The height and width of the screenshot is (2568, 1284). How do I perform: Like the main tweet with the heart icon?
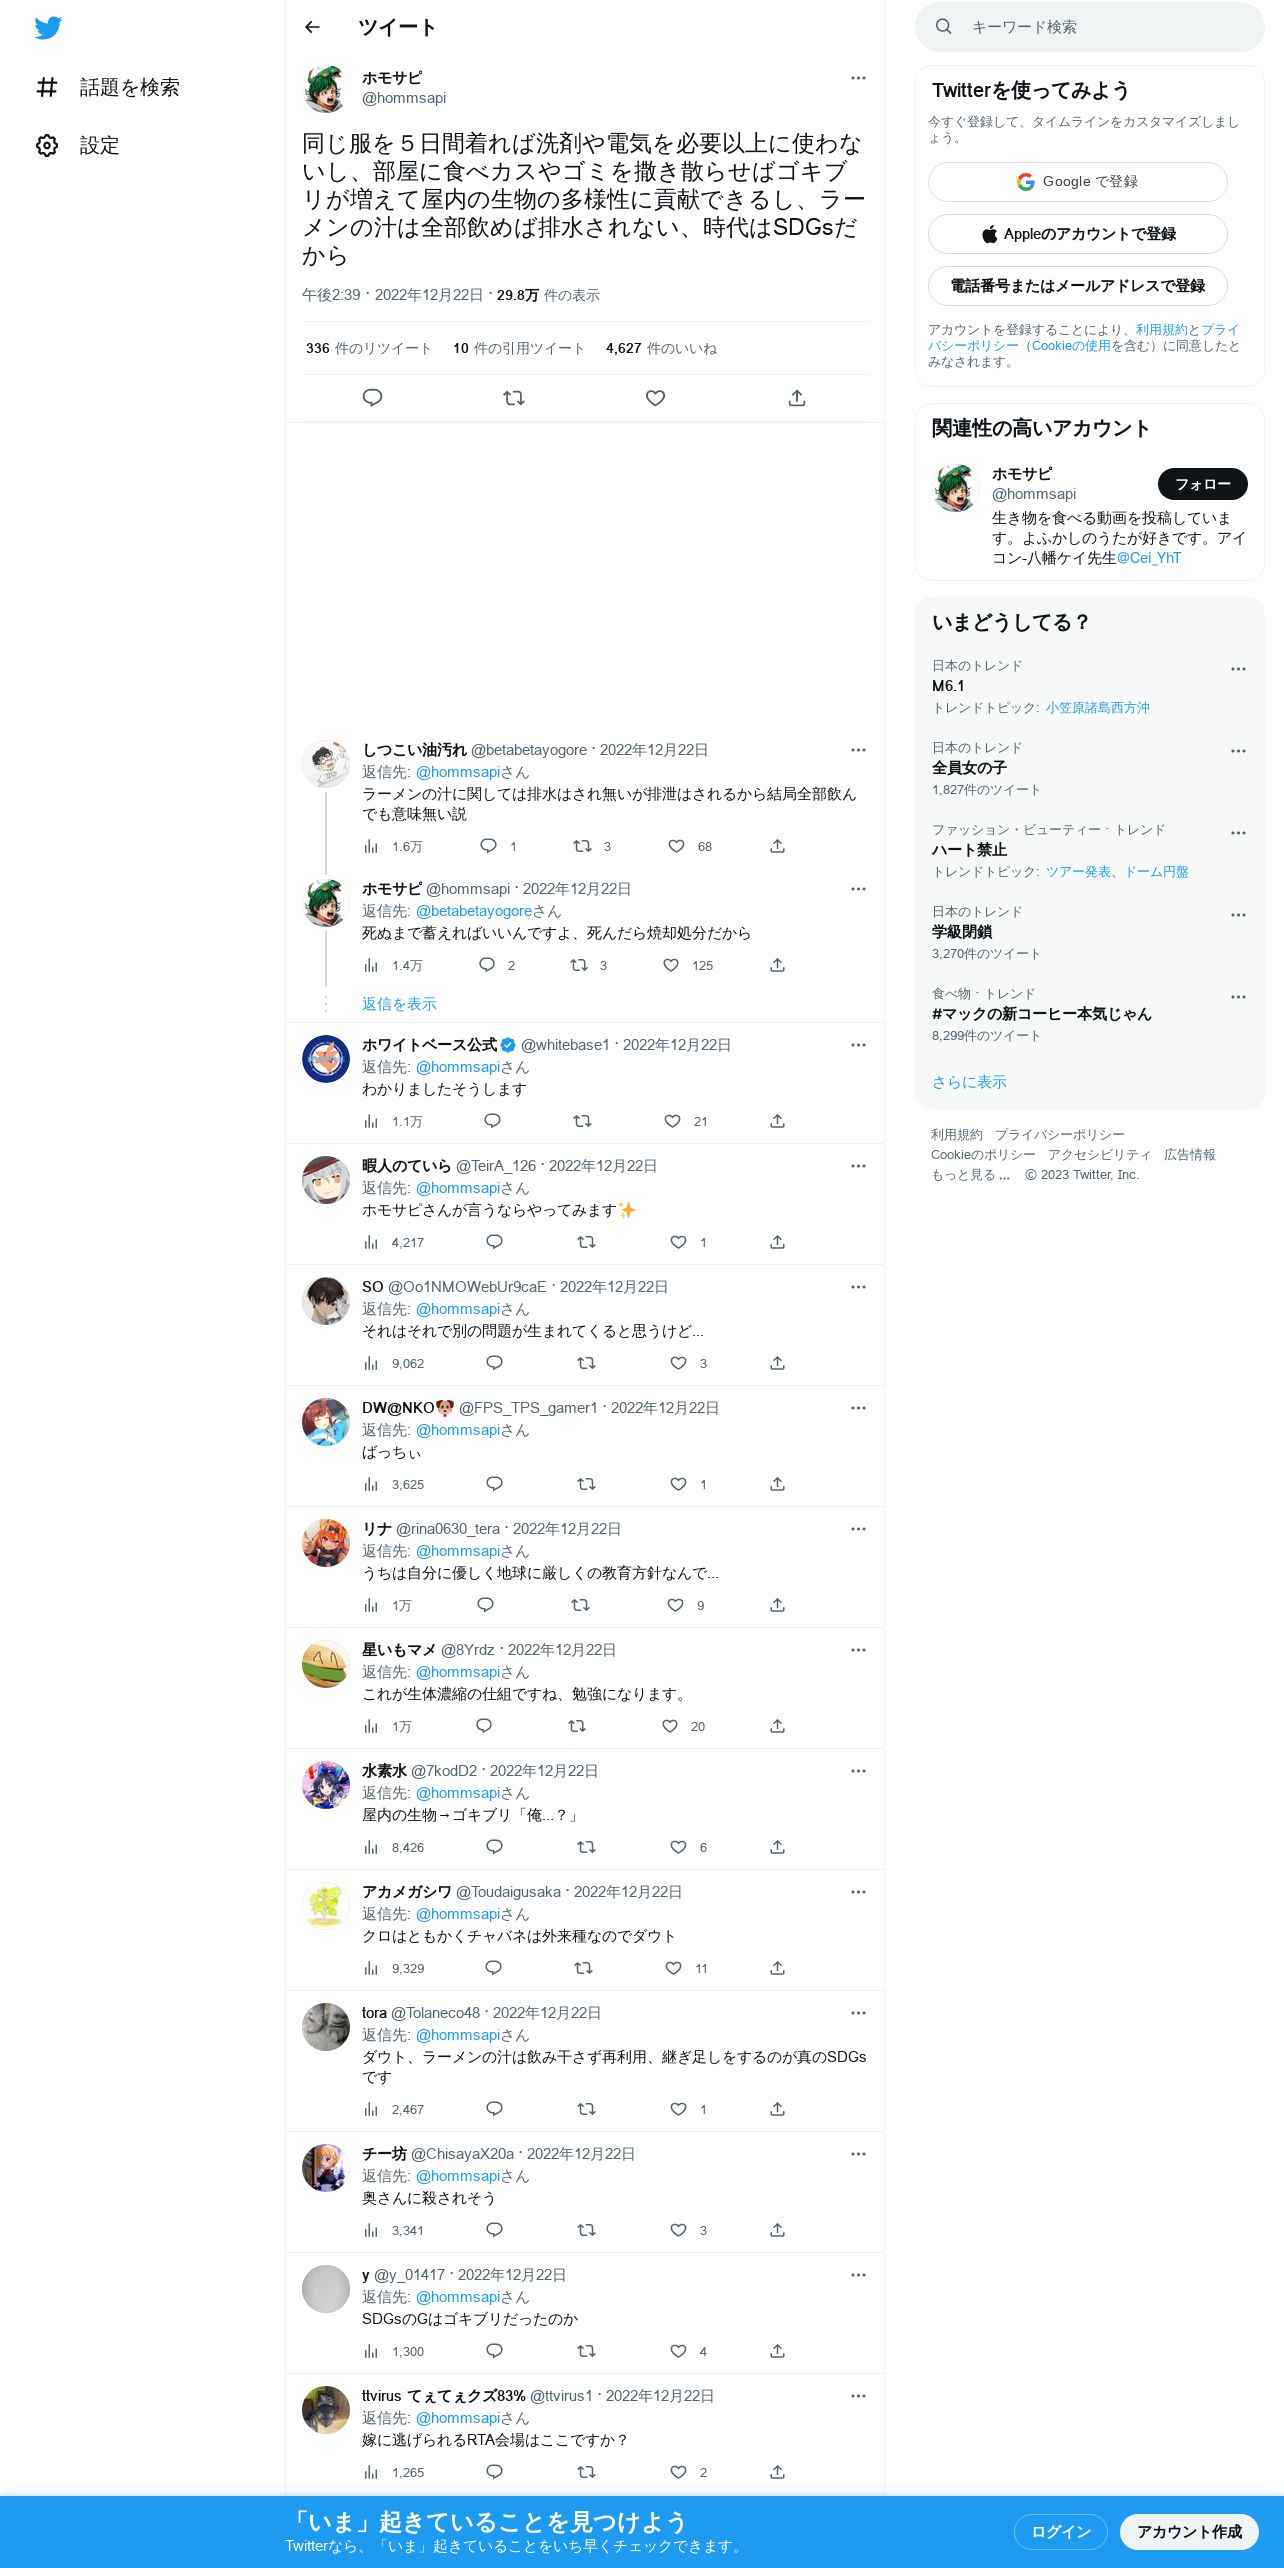pyautogui.click(x=655, y=398)
